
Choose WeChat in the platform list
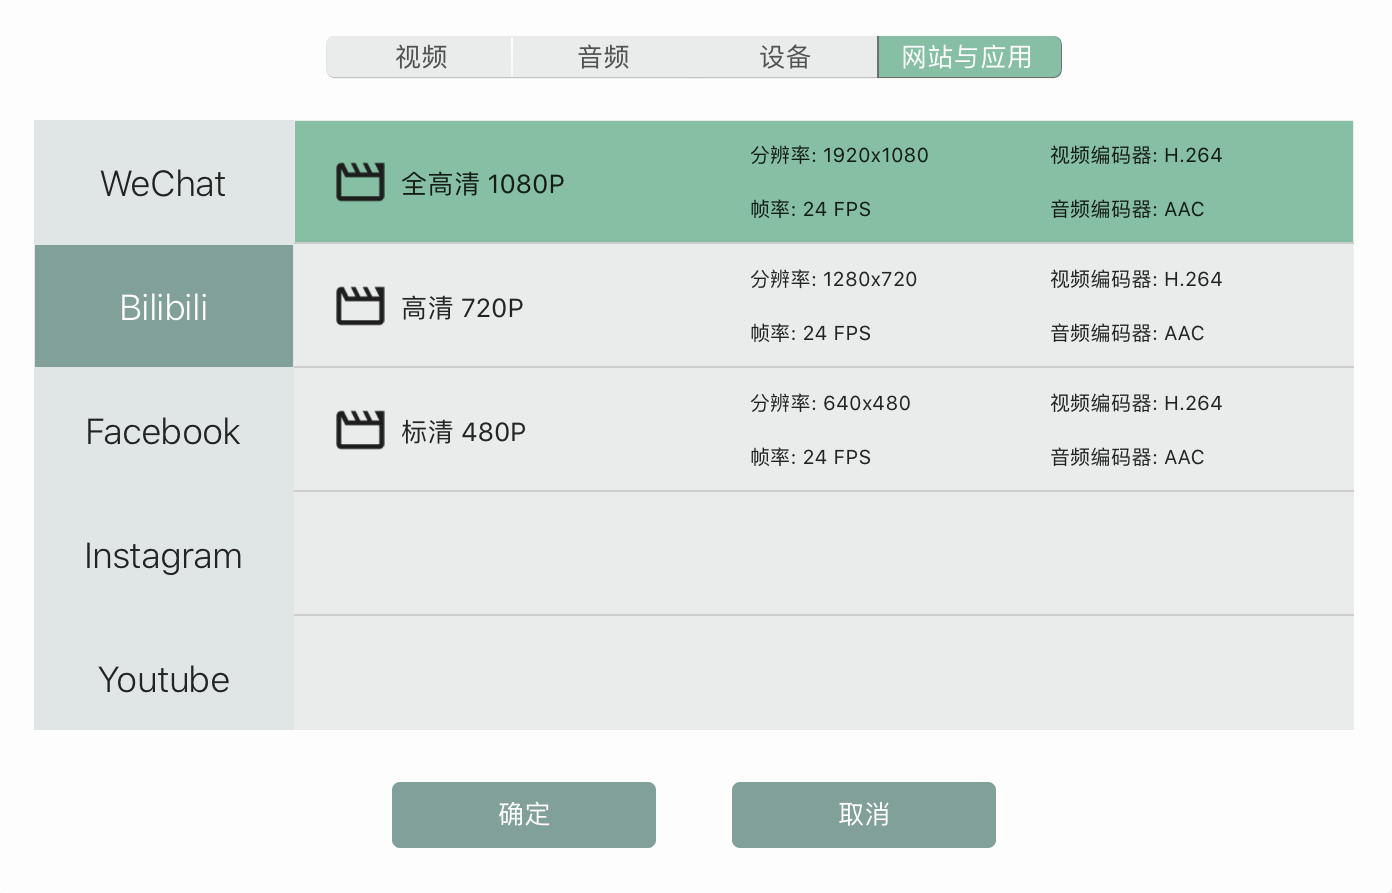pyautogui.click(x=163, y=183)
